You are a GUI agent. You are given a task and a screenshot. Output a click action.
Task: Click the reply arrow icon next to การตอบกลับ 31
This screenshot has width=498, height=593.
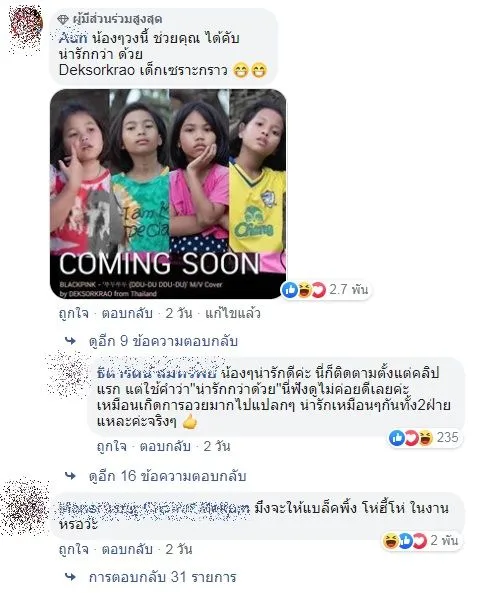71,577
